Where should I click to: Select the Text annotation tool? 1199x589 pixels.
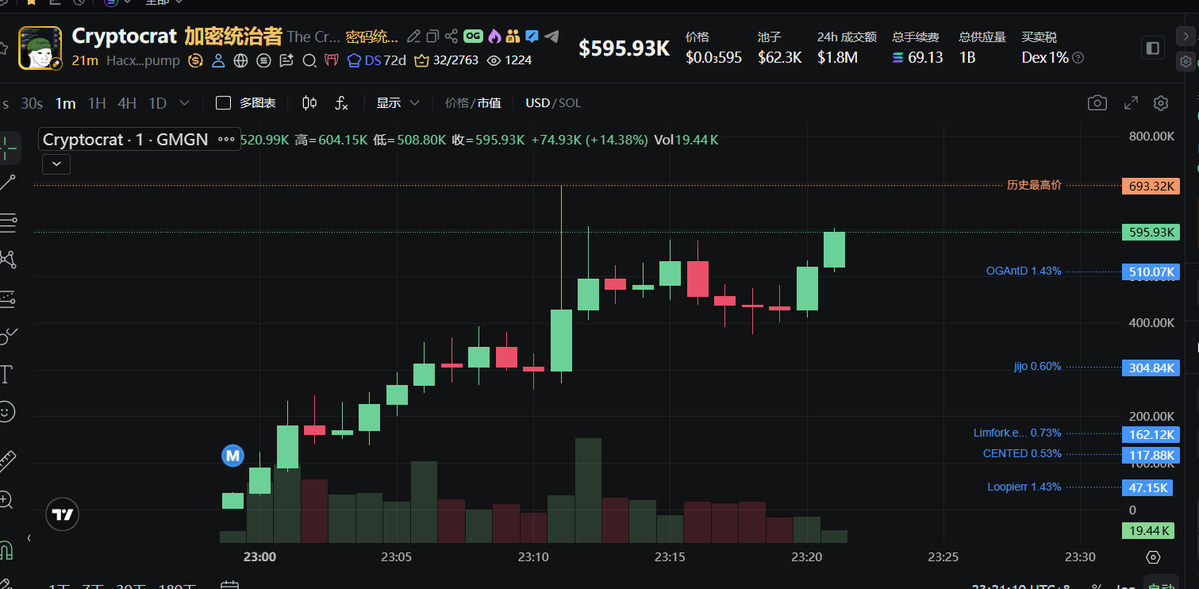(6, 374)
